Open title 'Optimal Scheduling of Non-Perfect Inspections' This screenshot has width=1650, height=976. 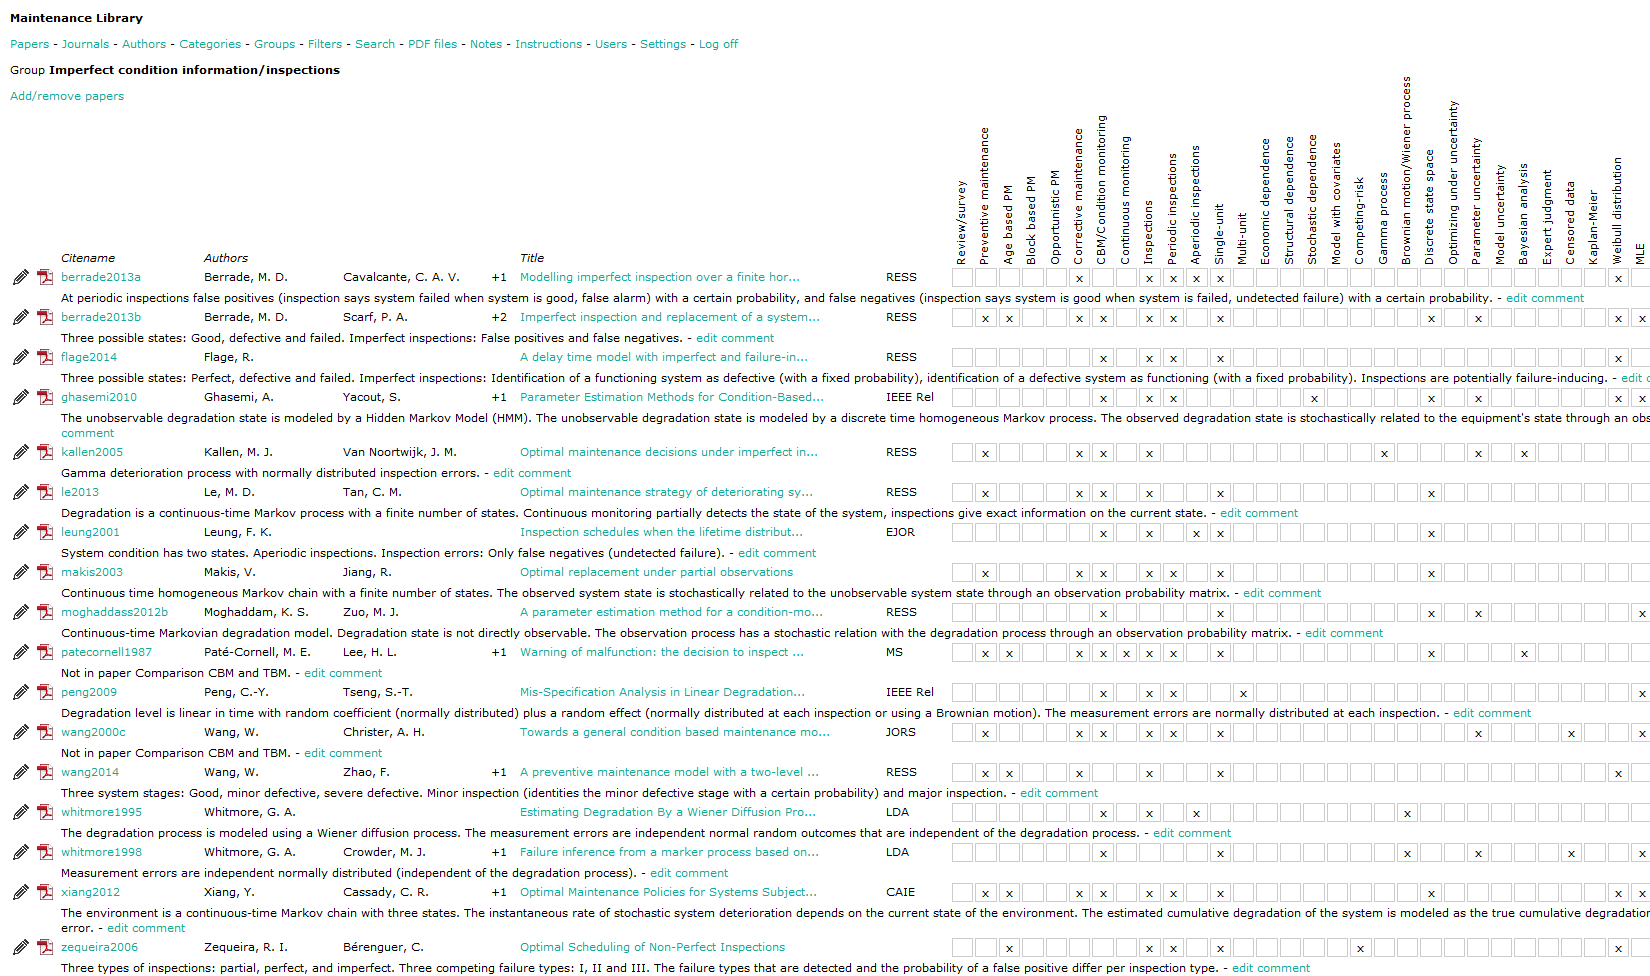point(652,947)
